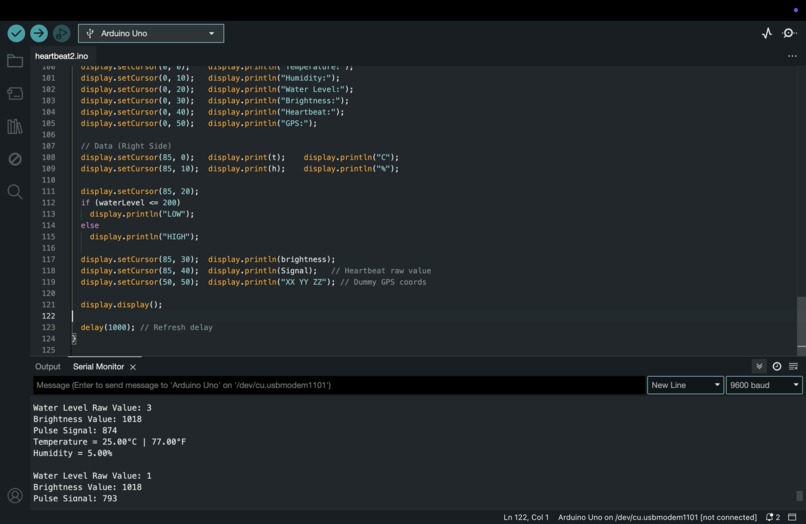Click the Verify sketch checkmark button
Screen dimensions: 806x524
[x=16, y=33]
